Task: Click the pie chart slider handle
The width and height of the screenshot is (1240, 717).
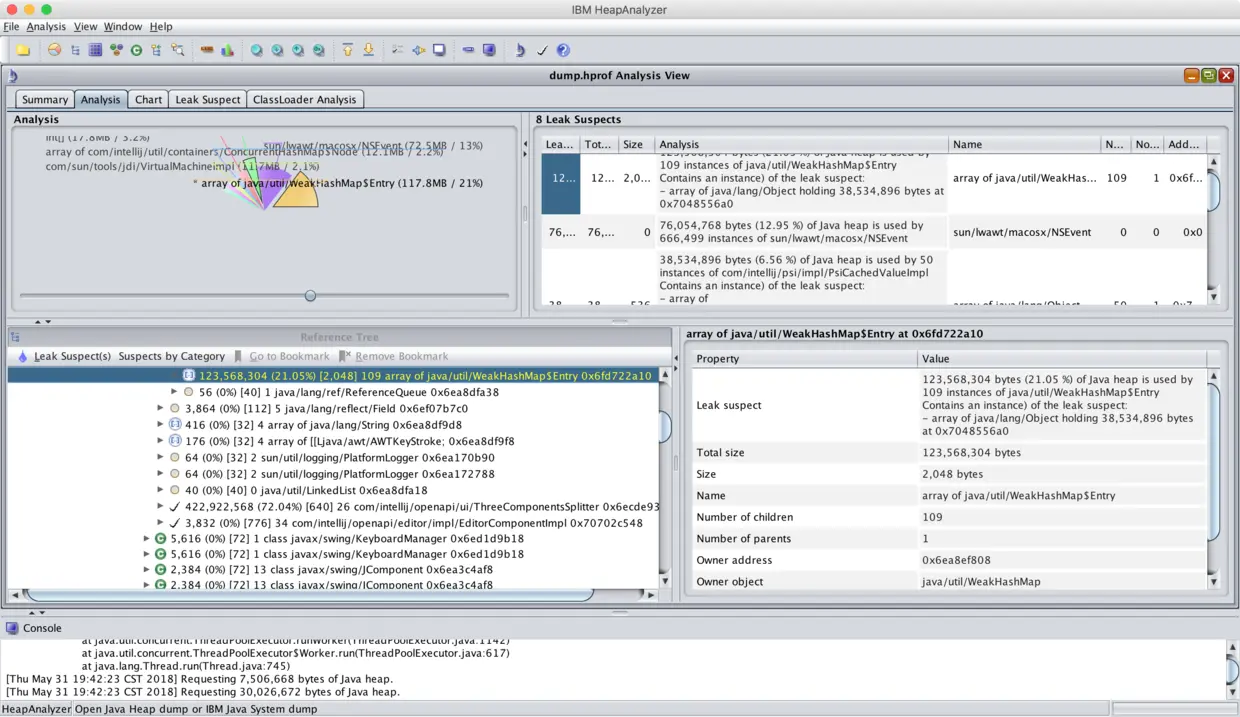Action: (310, 295)
